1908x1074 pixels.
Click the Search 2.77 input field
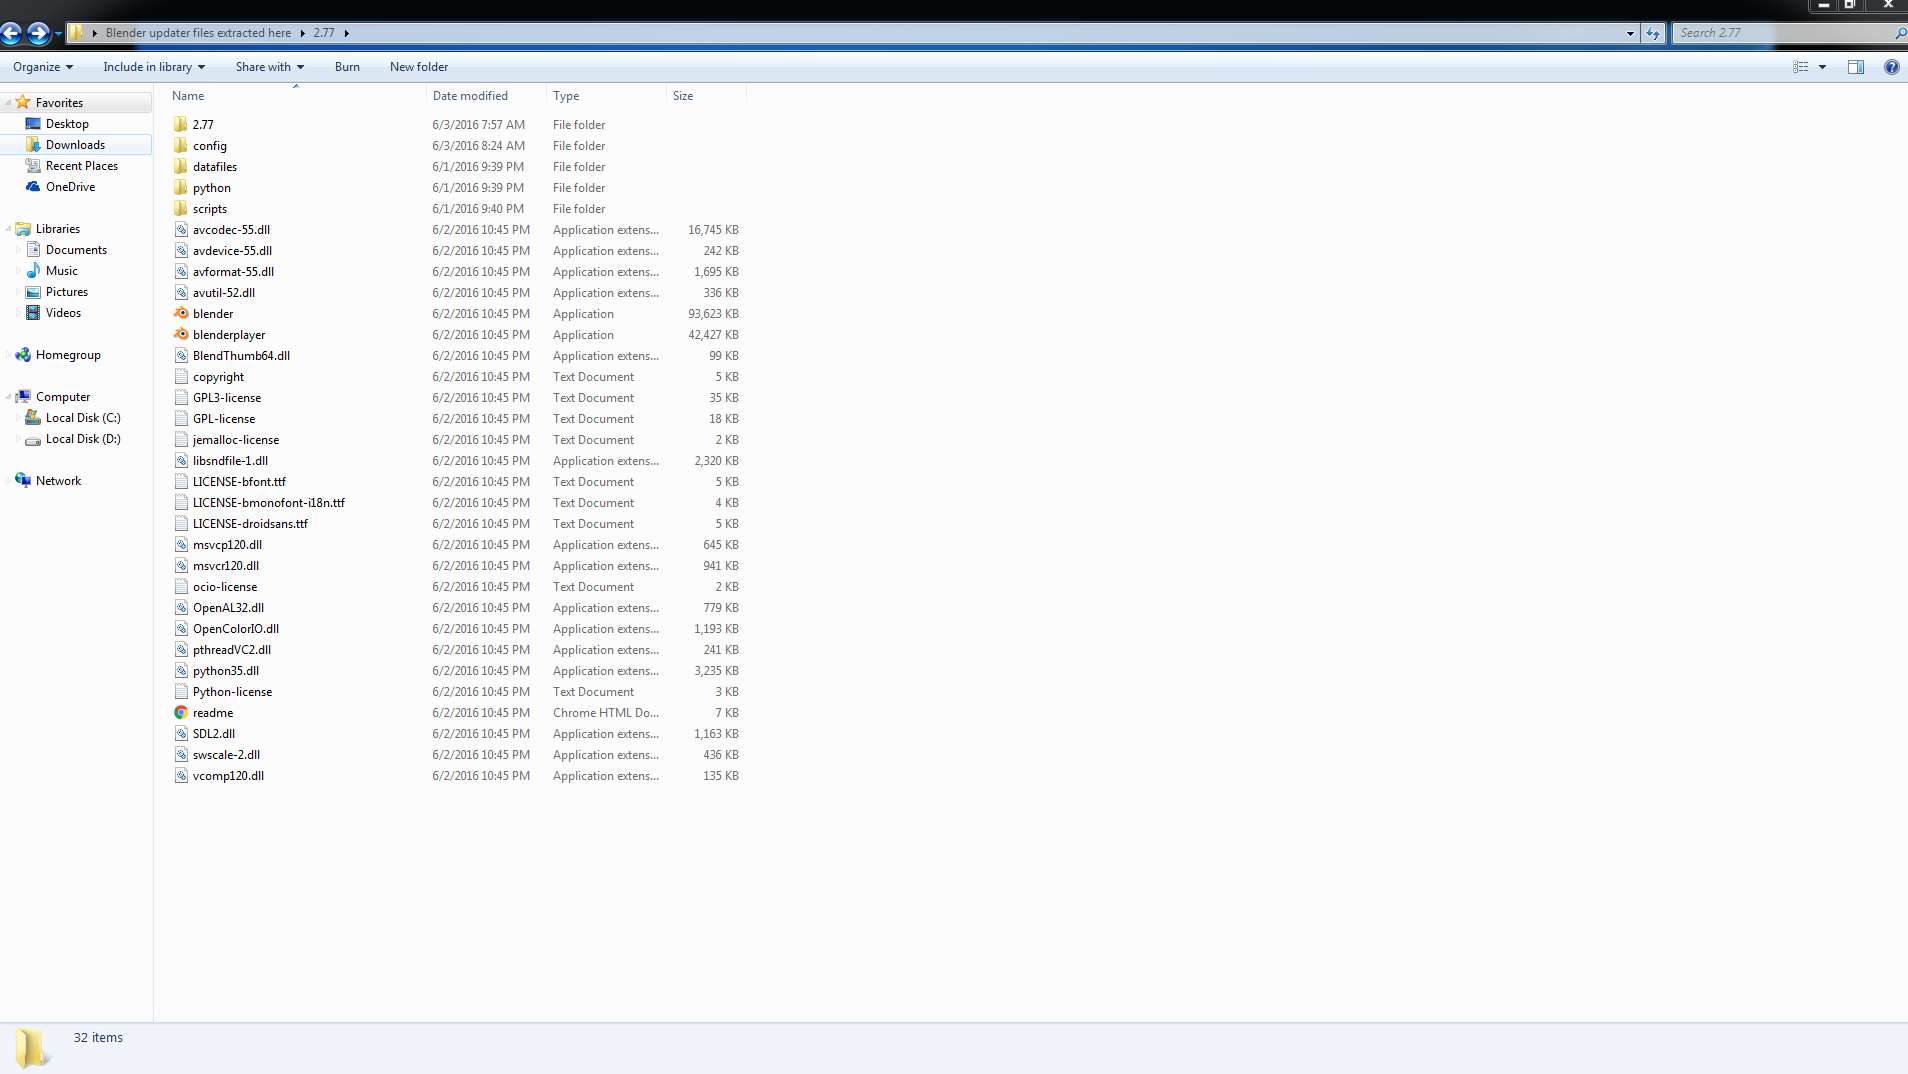click(x=1785, y=33)
